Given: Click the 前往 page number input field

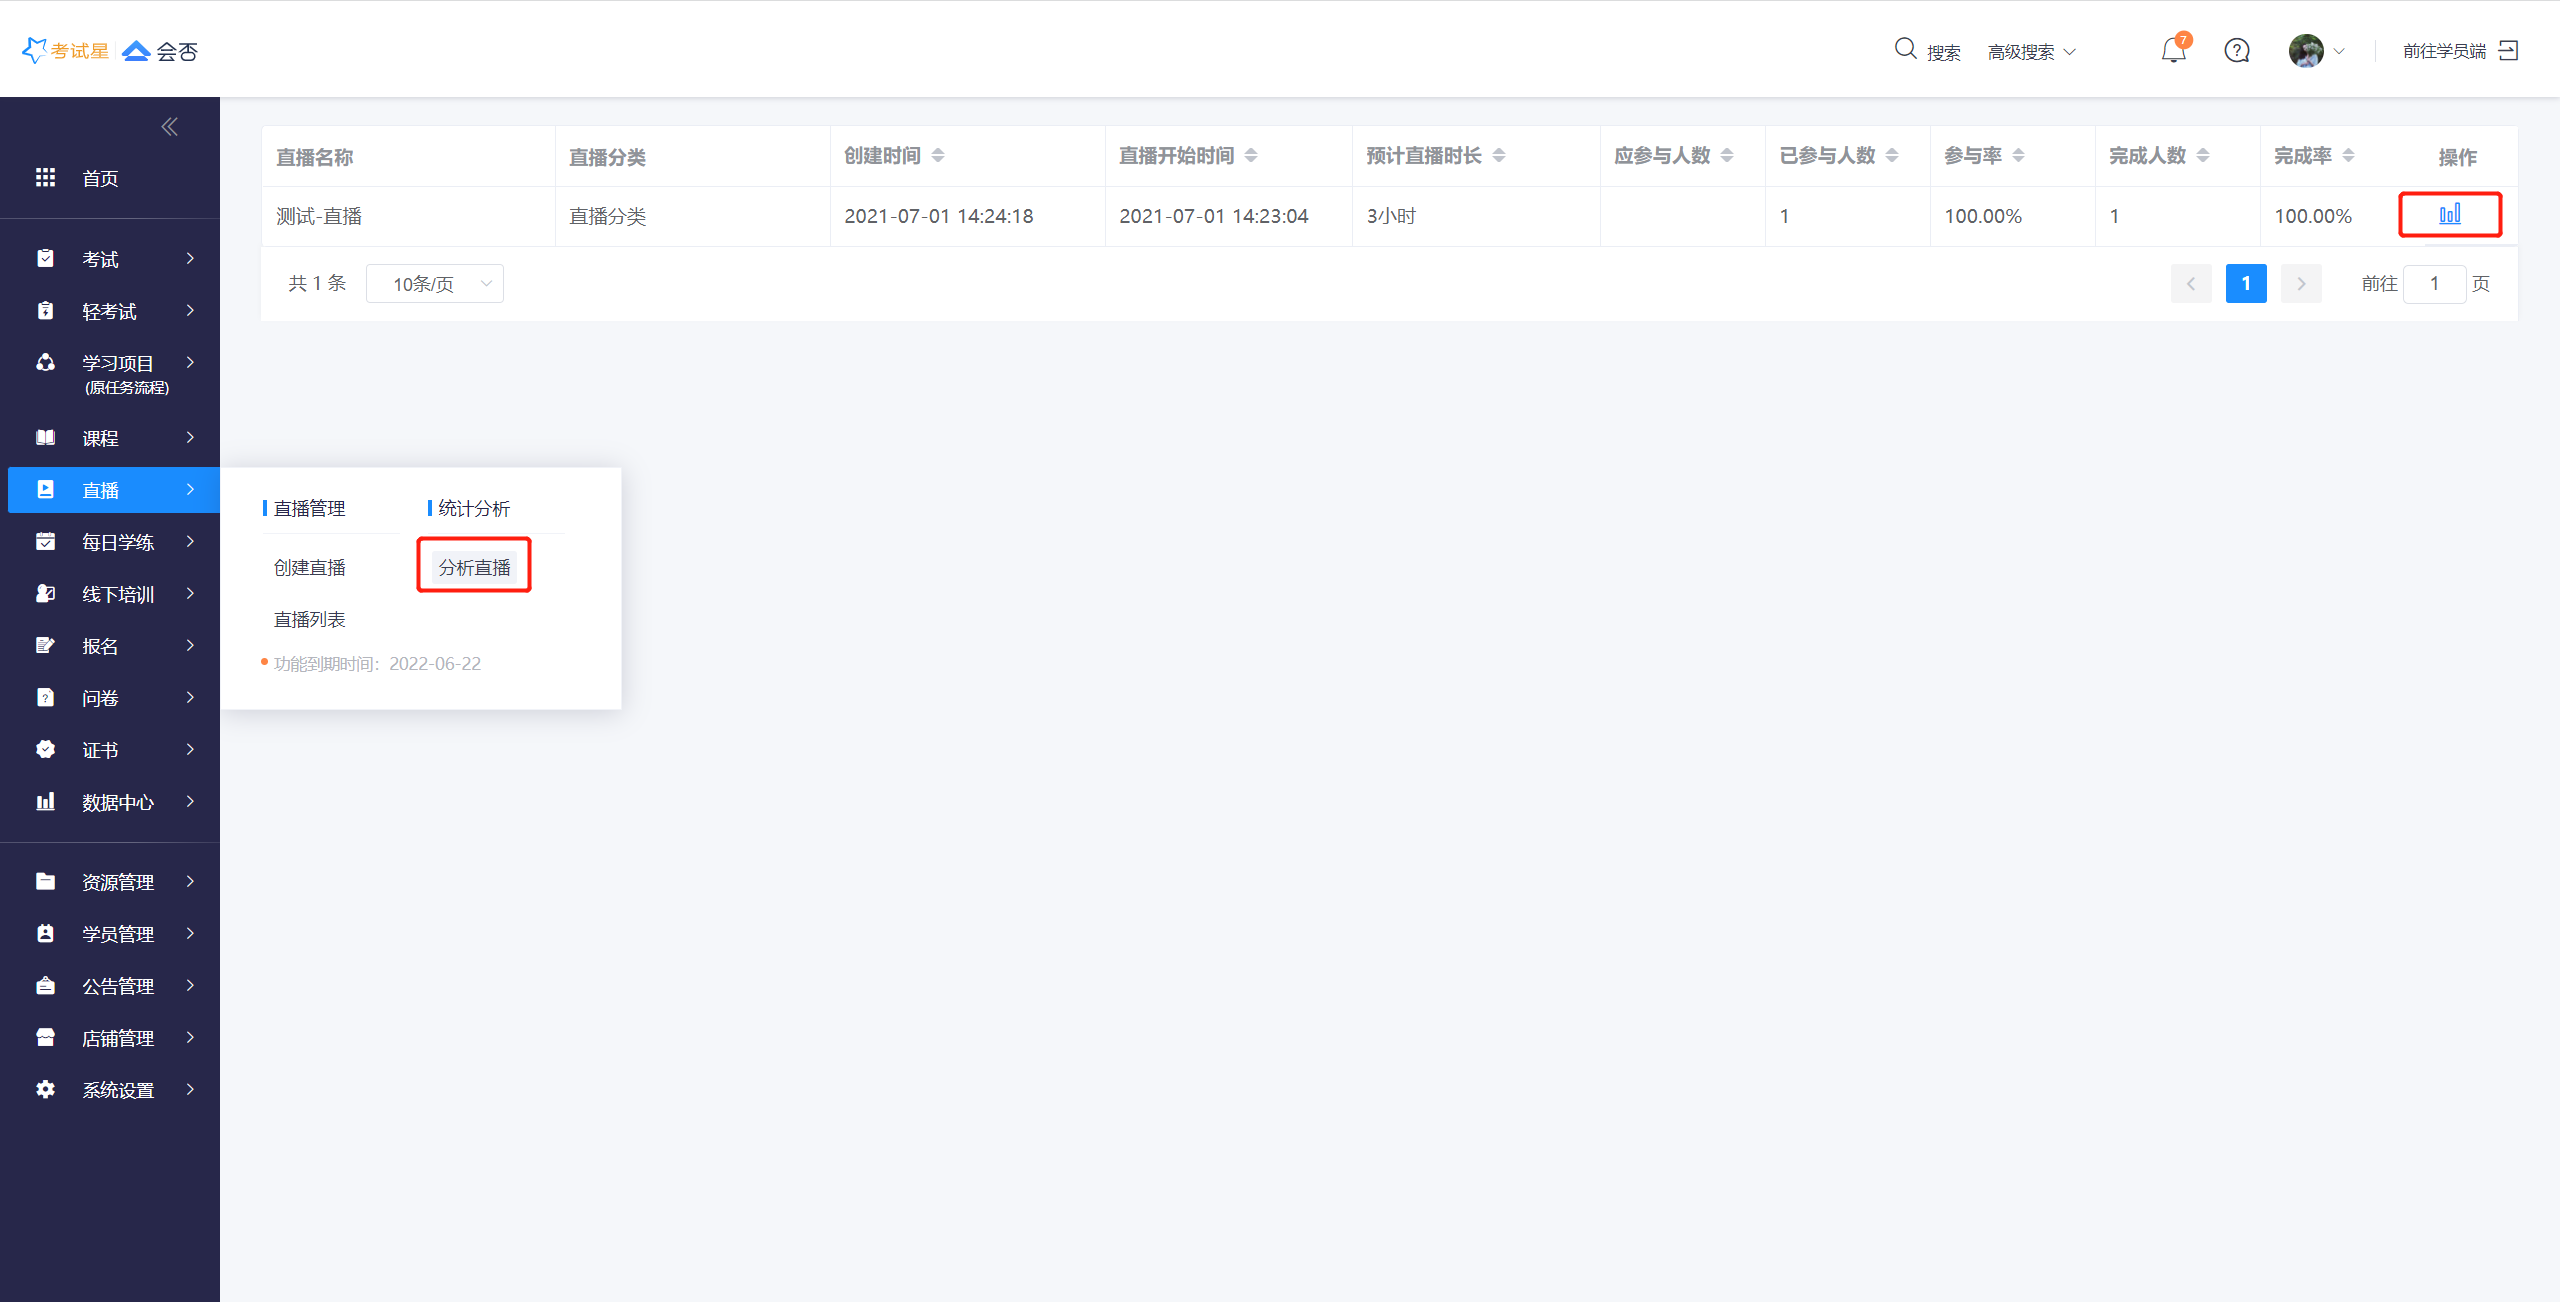Looking at the screenshot, I should click(x=2433, y=284).
